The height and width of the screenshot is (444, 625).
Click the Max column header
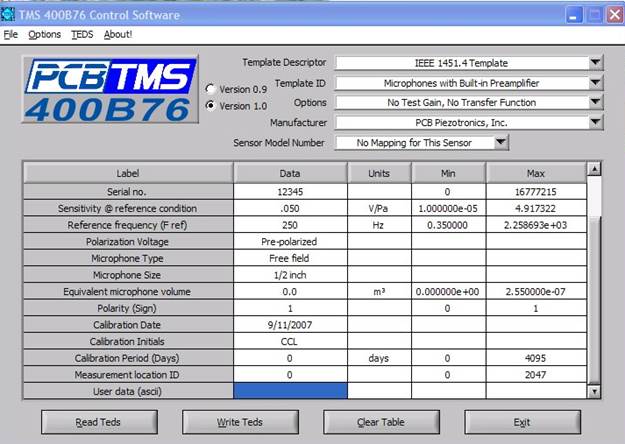click(536, 173)
